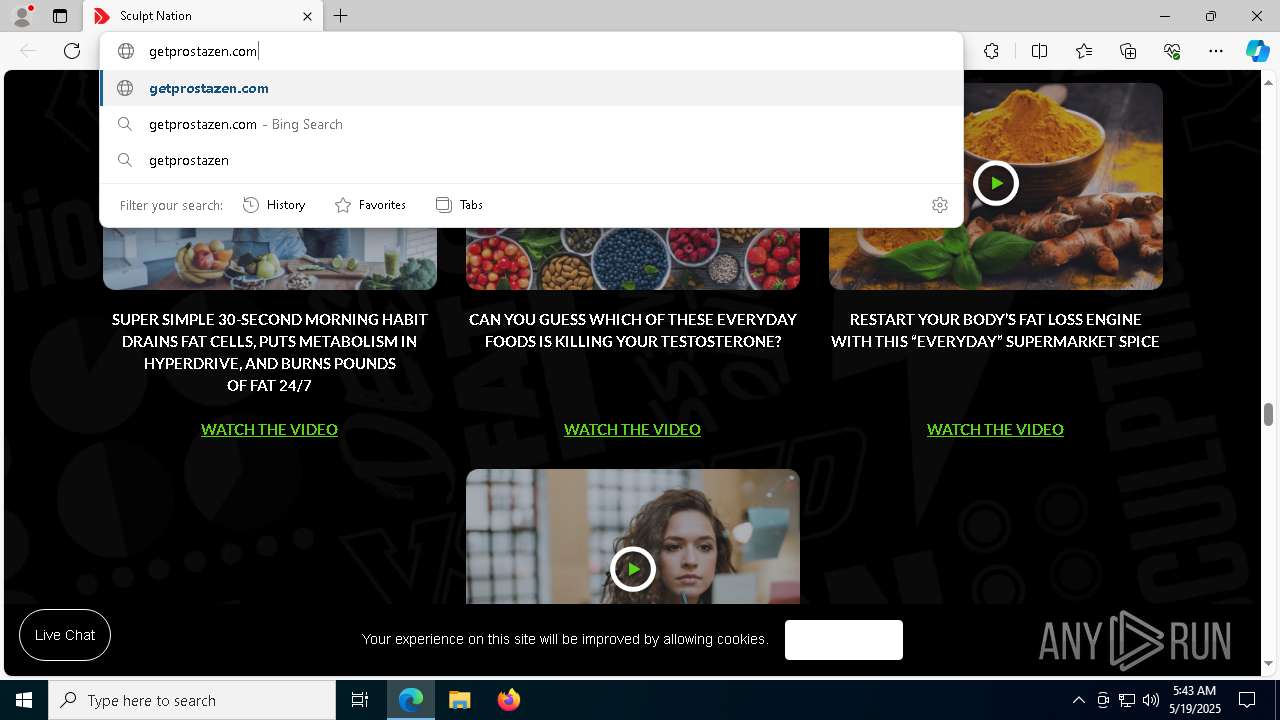Click the page vertical scrollbar thumb

(x=1268, y=414)
